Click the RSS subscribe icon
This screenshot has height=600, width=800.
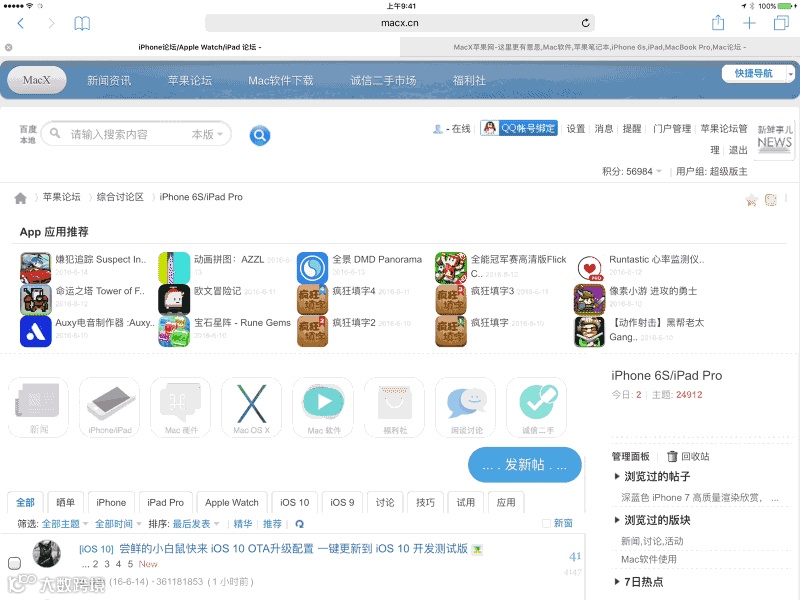770,200
